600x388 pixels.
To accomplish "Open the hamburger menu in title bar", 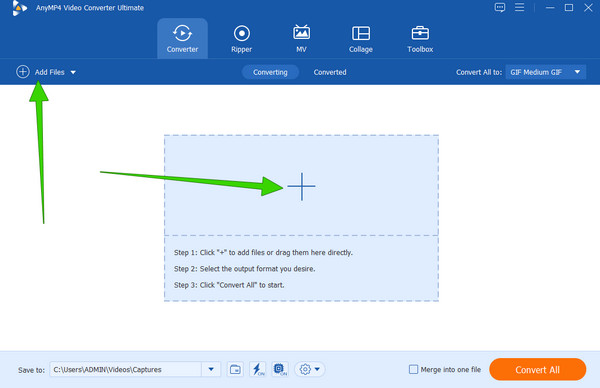I will pyautogui.click(x=519, y=7).
